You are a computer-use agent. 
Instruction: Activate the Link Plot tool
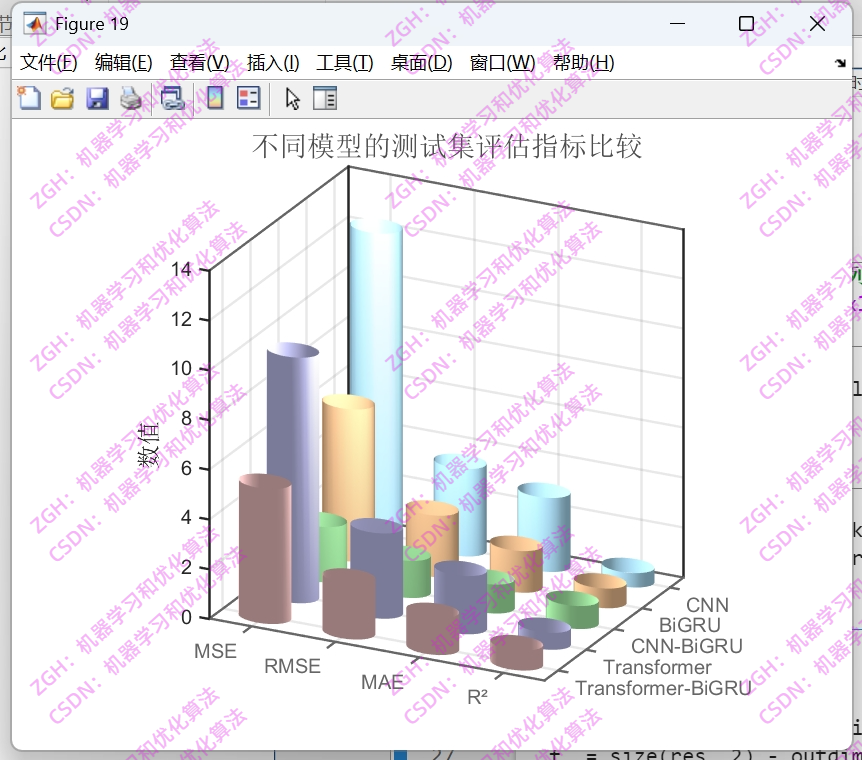(x=171, y=98)
